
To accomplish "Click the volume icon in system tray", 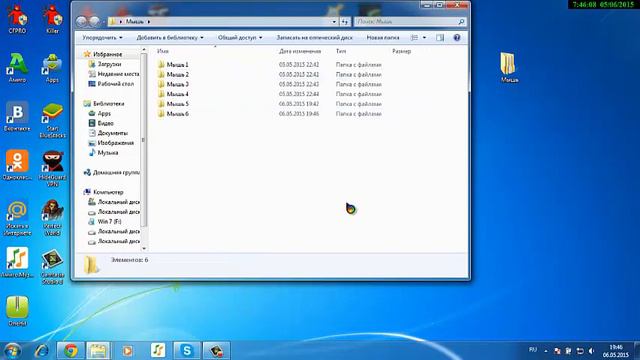I will [591, 351].
